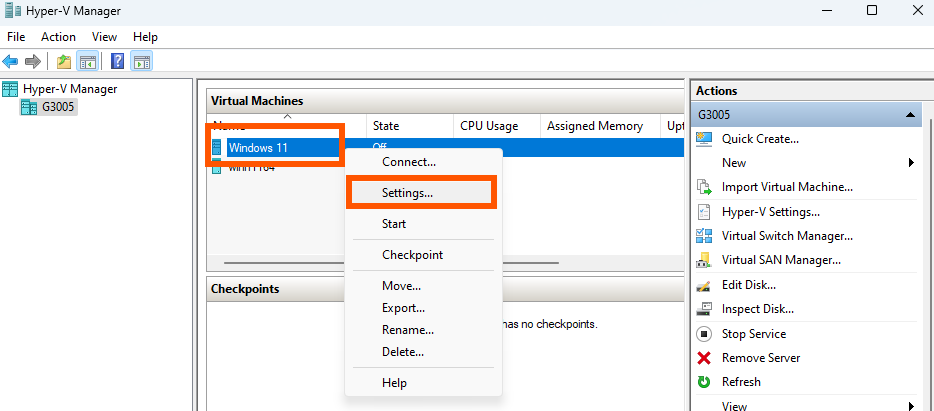Click the Windows 11 virtual machine icon
Image resolution: width=934 pixels, height=411 pixels.
[216, 147]
